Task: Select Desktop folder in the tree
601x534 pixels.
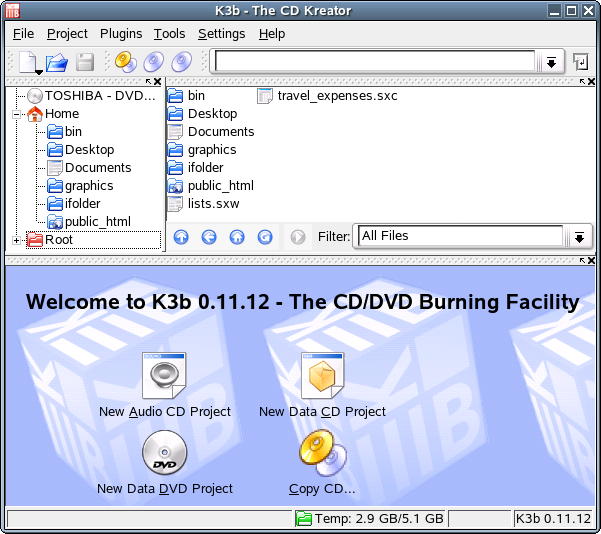Action: 80,150
